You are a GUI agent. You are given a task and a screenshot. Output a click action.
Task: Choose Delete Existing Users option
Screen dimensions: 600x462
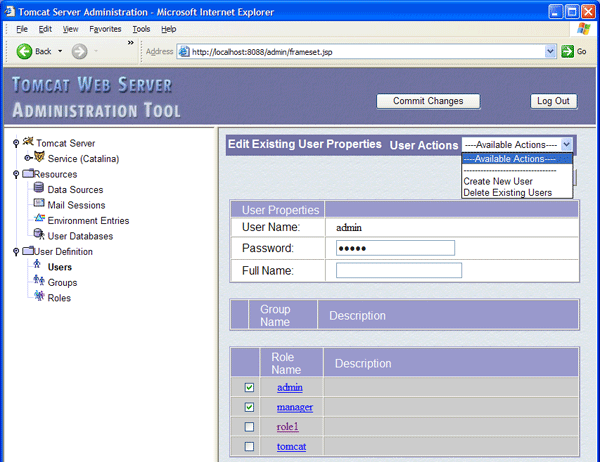[x=507, y=192]
